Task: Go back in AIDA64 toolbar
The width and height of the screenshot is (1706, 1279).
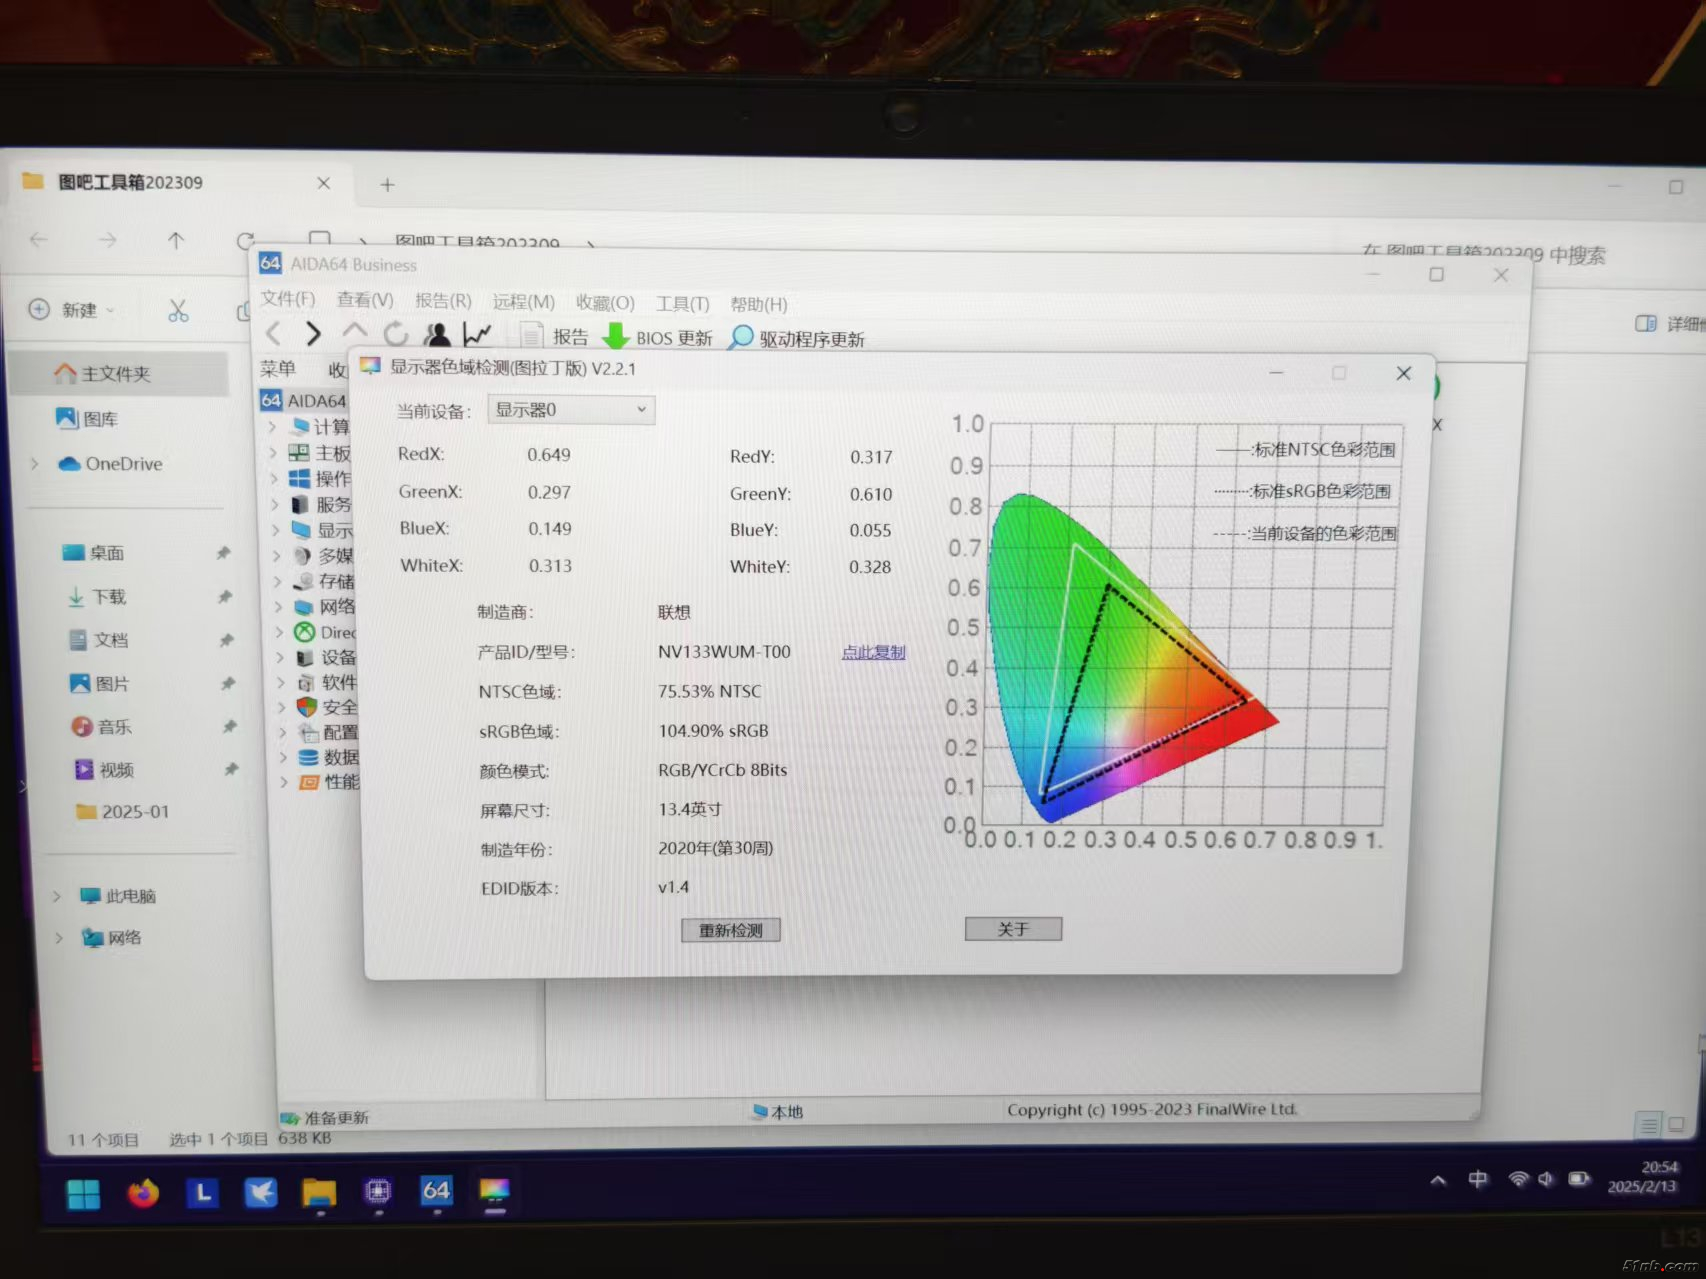Action: [x=274, y=332]
